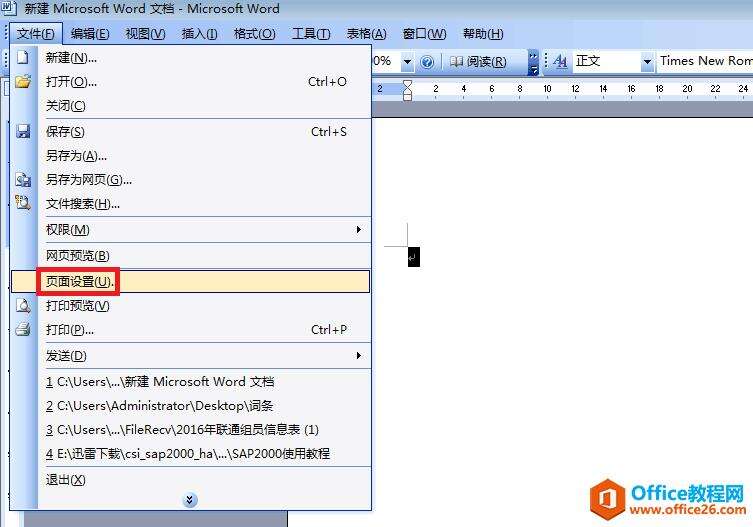Choose 关闭(C) menu entry
The width and height of the screenshot is (753, 527).
tap(190, 106)
